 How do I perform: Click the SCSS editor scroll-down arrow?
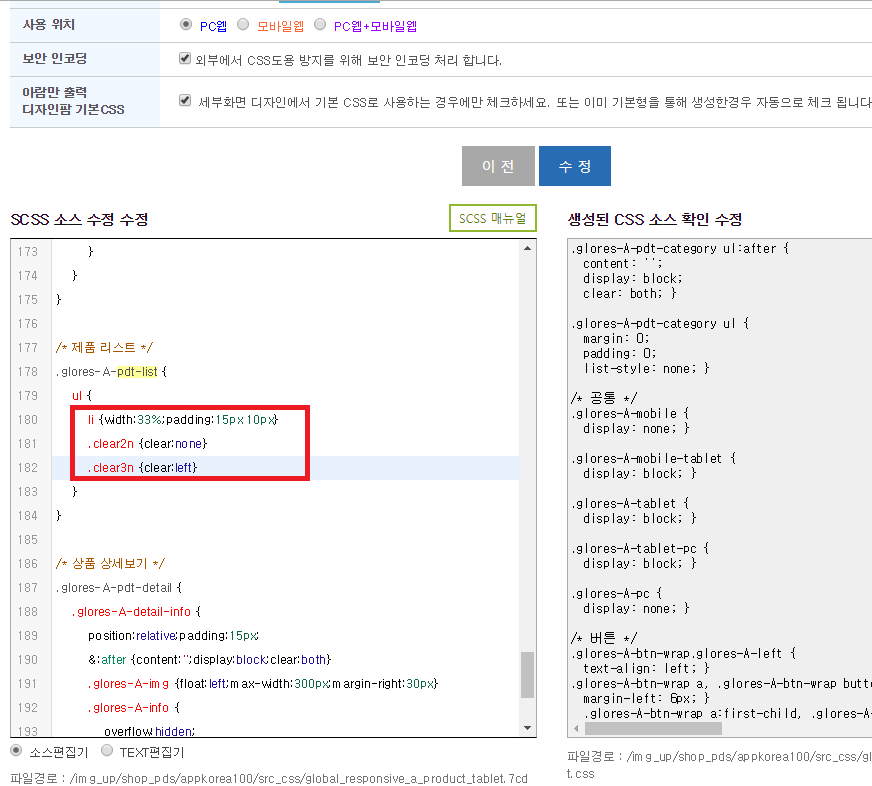coord(527,728)
